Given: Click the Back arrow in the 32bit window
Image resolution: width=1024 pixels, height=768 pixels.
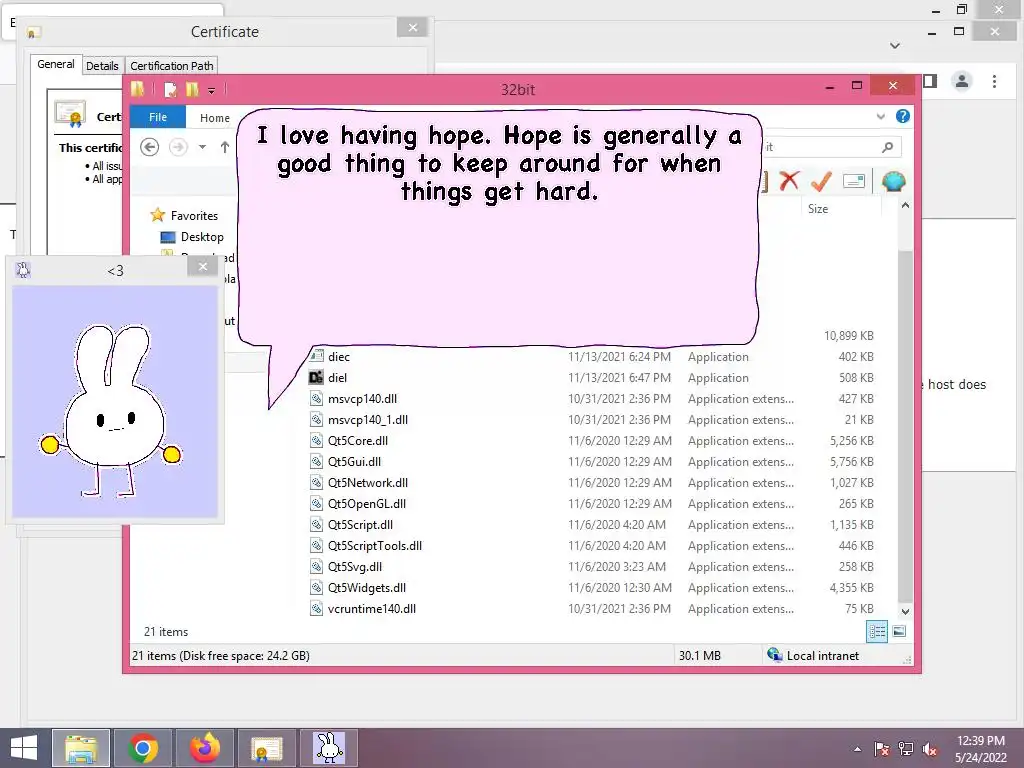Looking at the screenshot, I should 150,147.
